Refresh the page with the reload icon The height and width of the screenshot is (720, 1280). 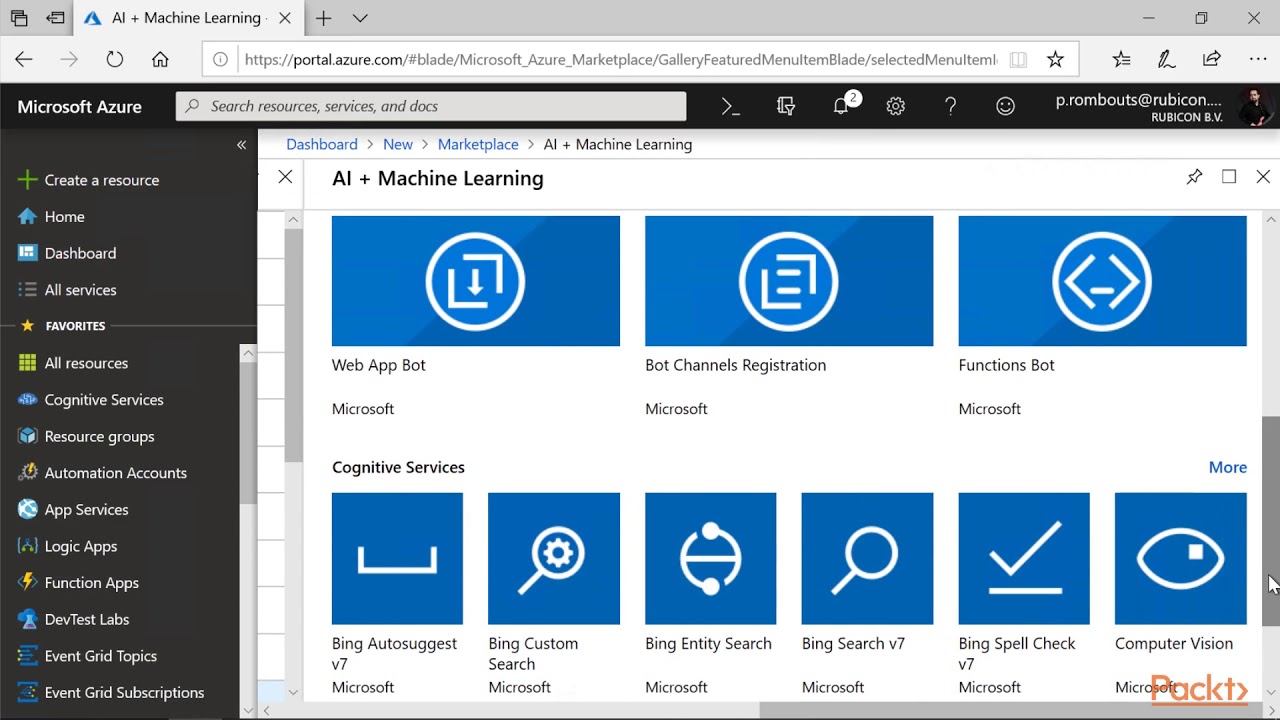[x=115, y=59]
